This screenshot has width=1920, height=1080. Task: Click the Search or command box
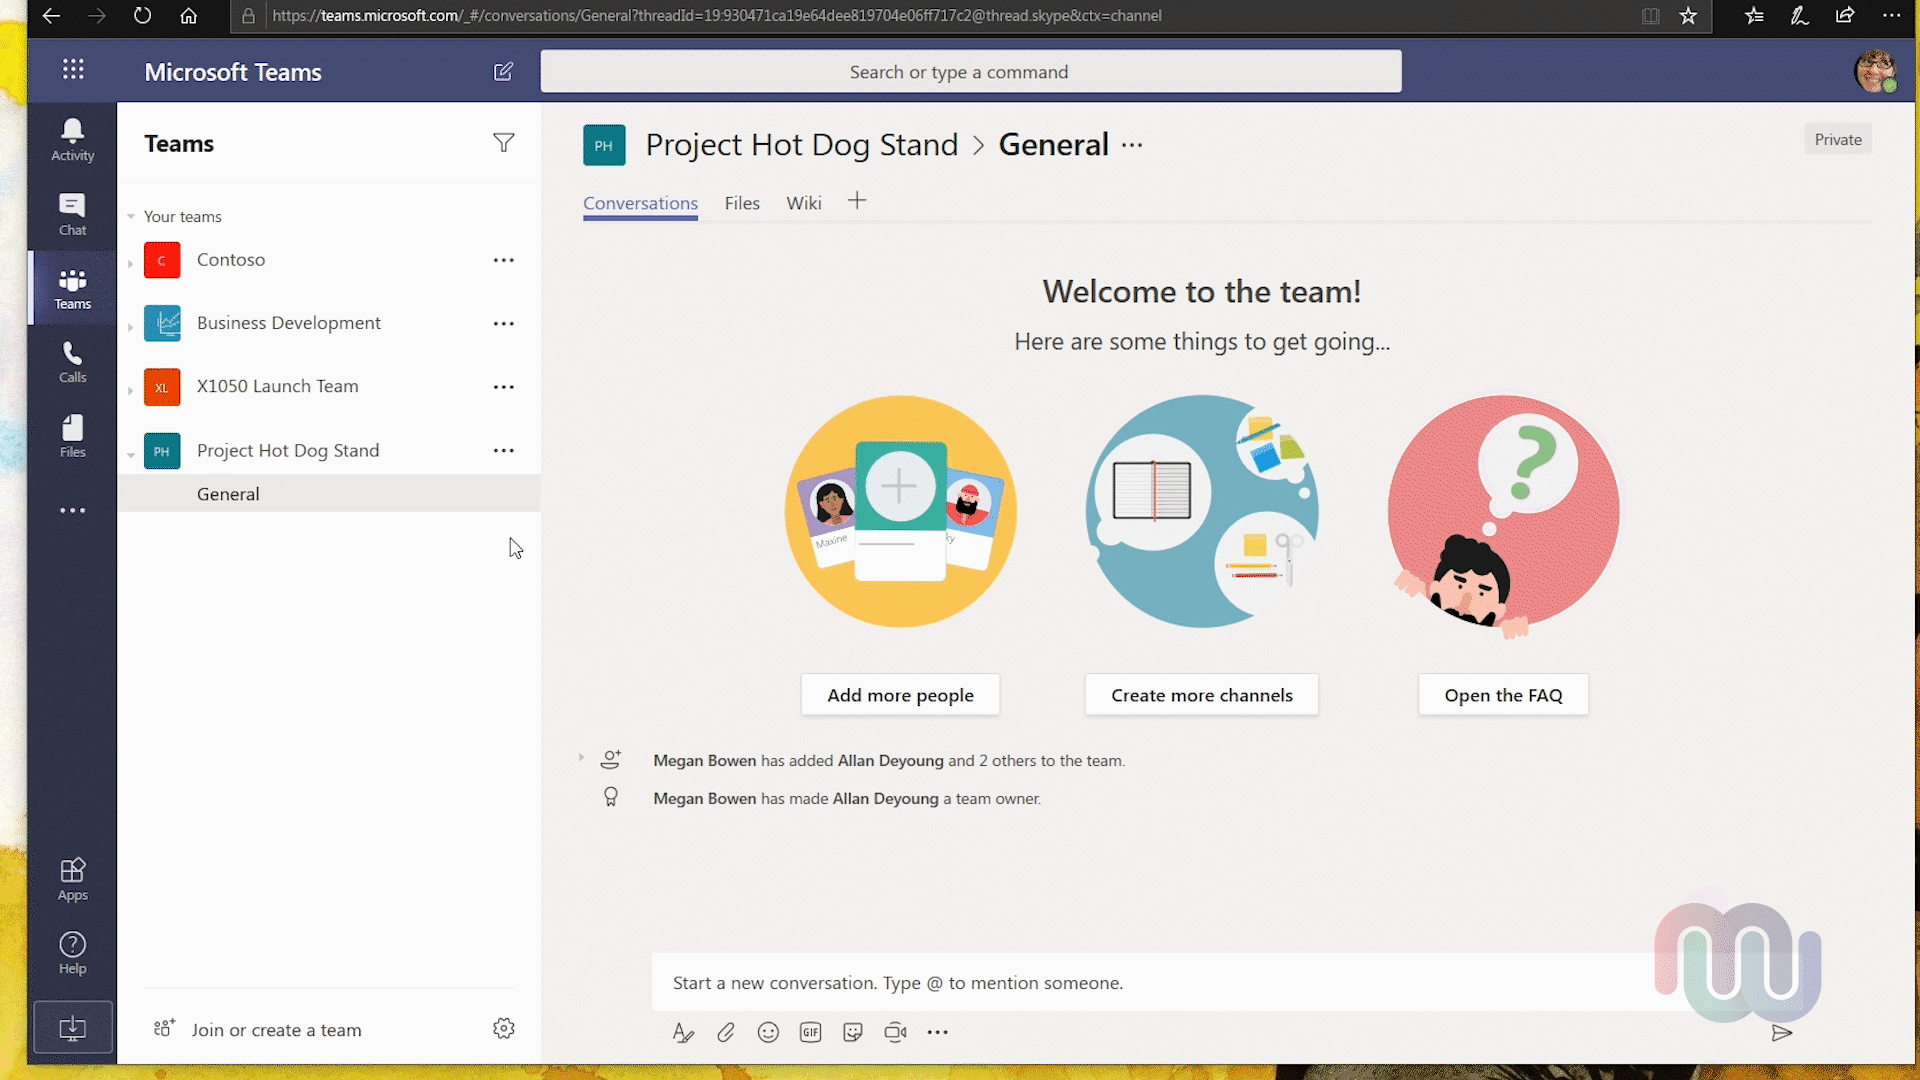[971, 72]
